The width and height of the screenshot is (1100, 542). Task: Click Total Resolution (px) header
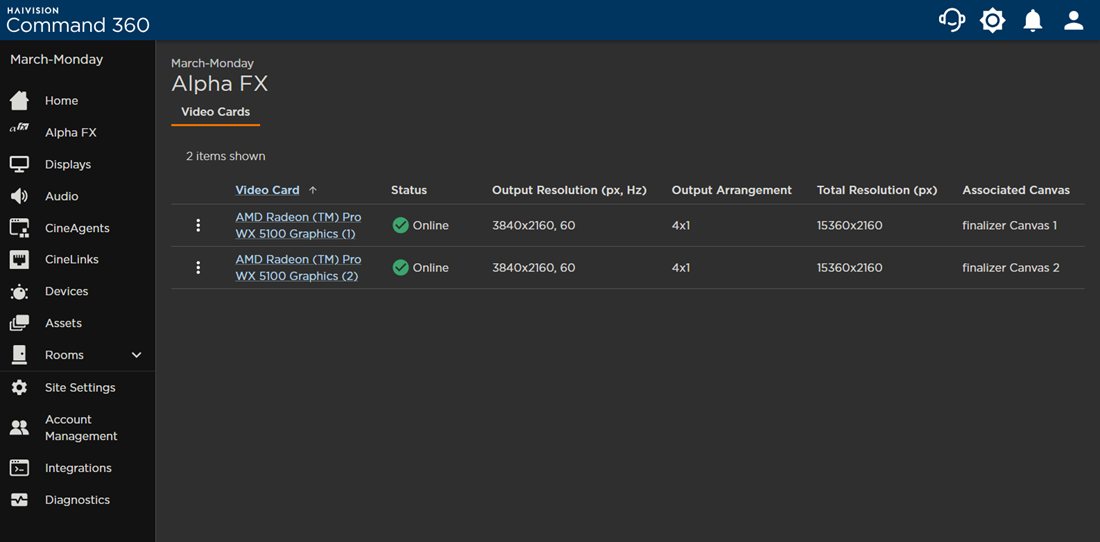[877, 190]
